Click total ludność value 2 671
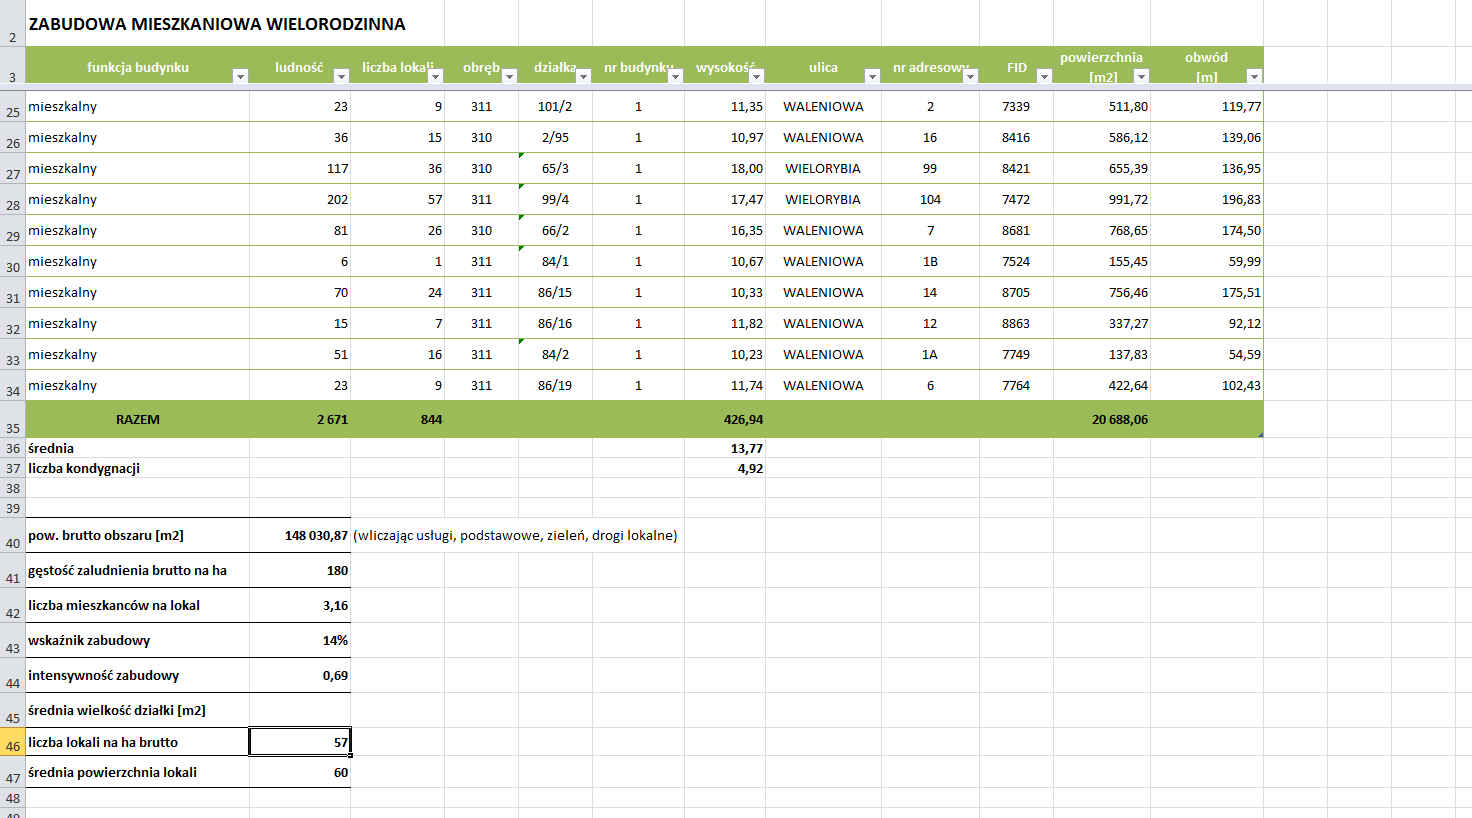 pyautogui.click(x=332, y=420)
